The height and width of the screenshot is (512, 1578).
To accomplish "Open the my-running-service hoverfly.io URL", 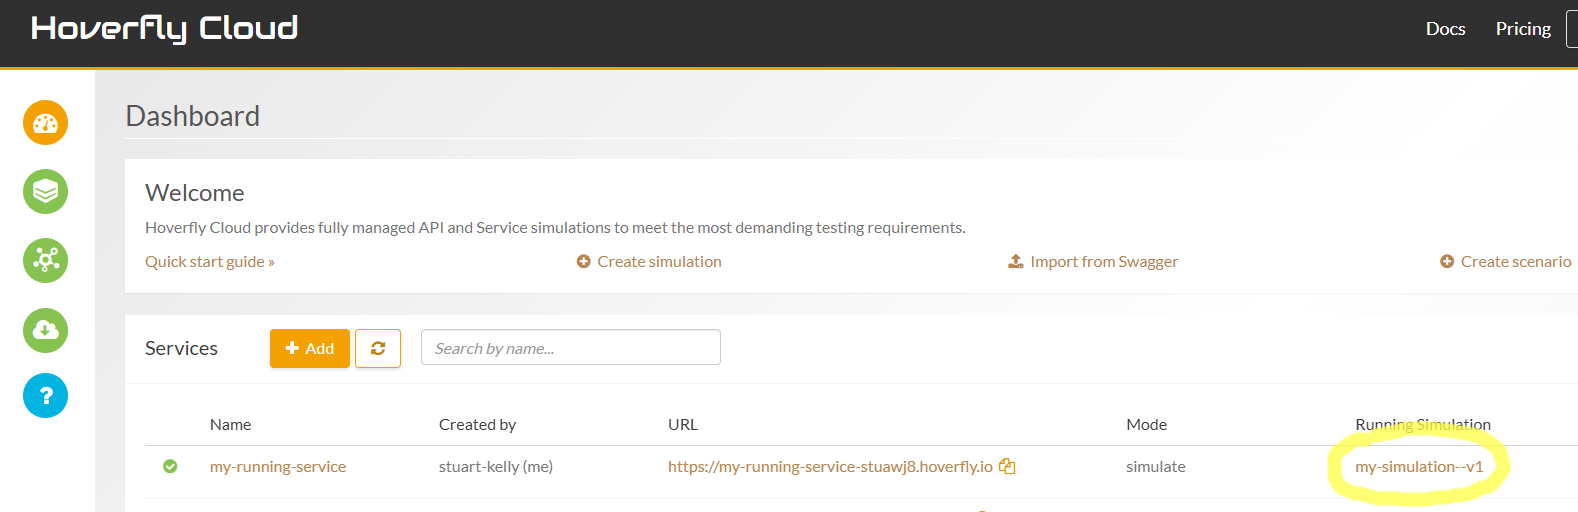I will (830, 467).
